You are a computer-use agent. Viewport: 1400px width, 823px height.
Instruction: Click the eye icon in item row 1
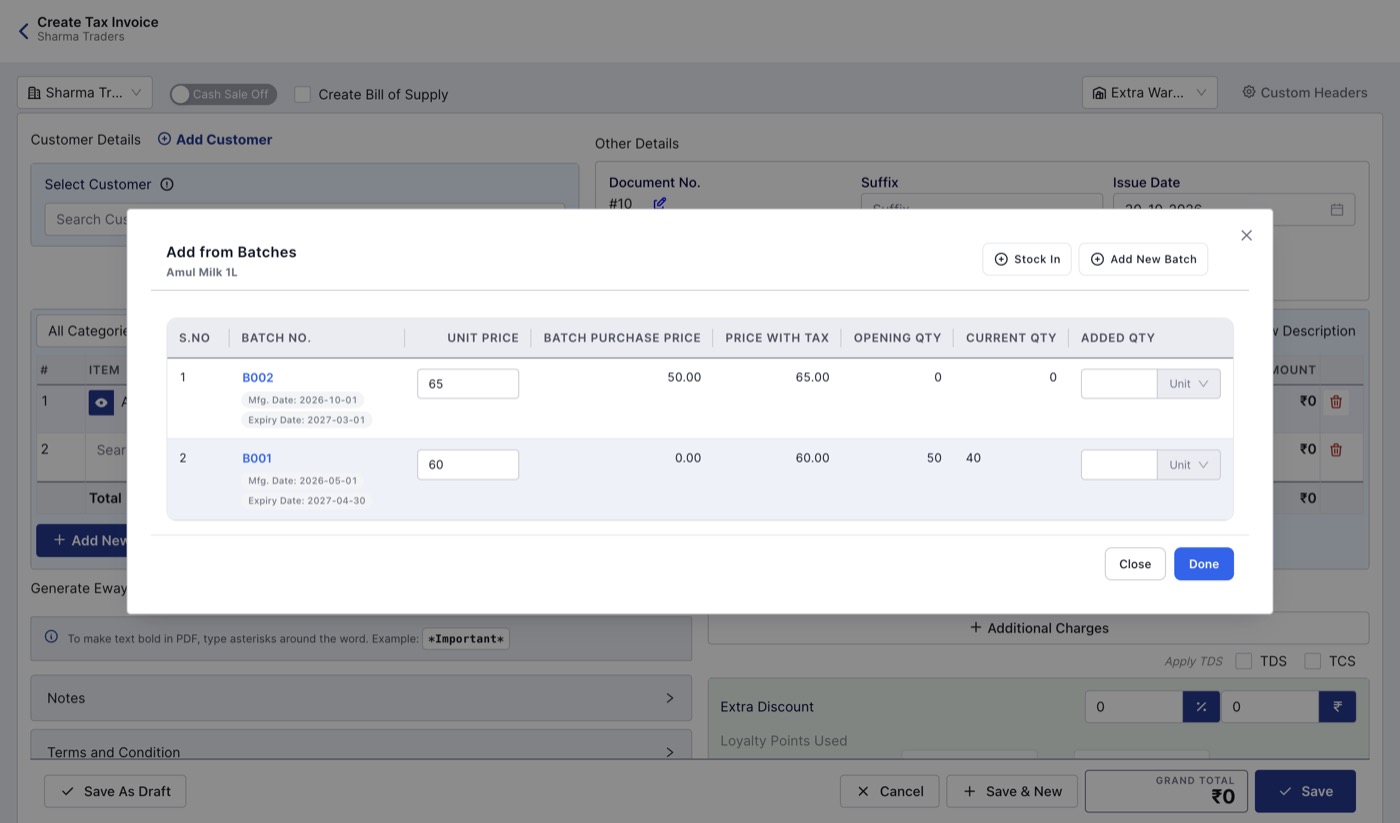pos(101,402)
